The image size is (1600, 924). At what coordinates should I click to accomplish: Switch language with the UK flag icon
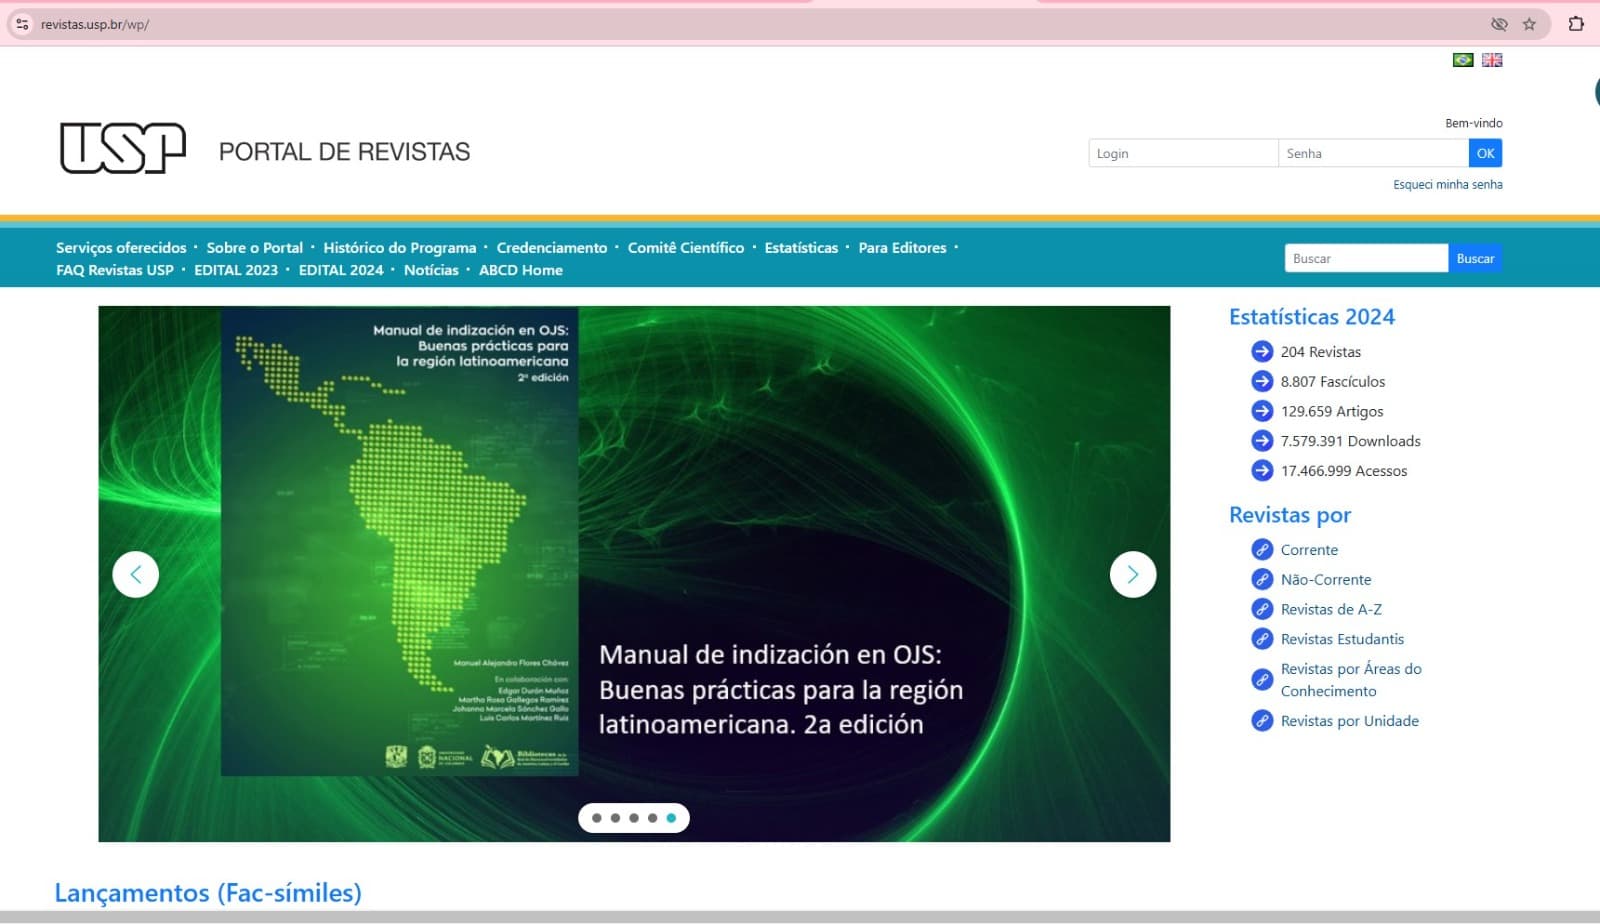click(x=1492, y=60)
